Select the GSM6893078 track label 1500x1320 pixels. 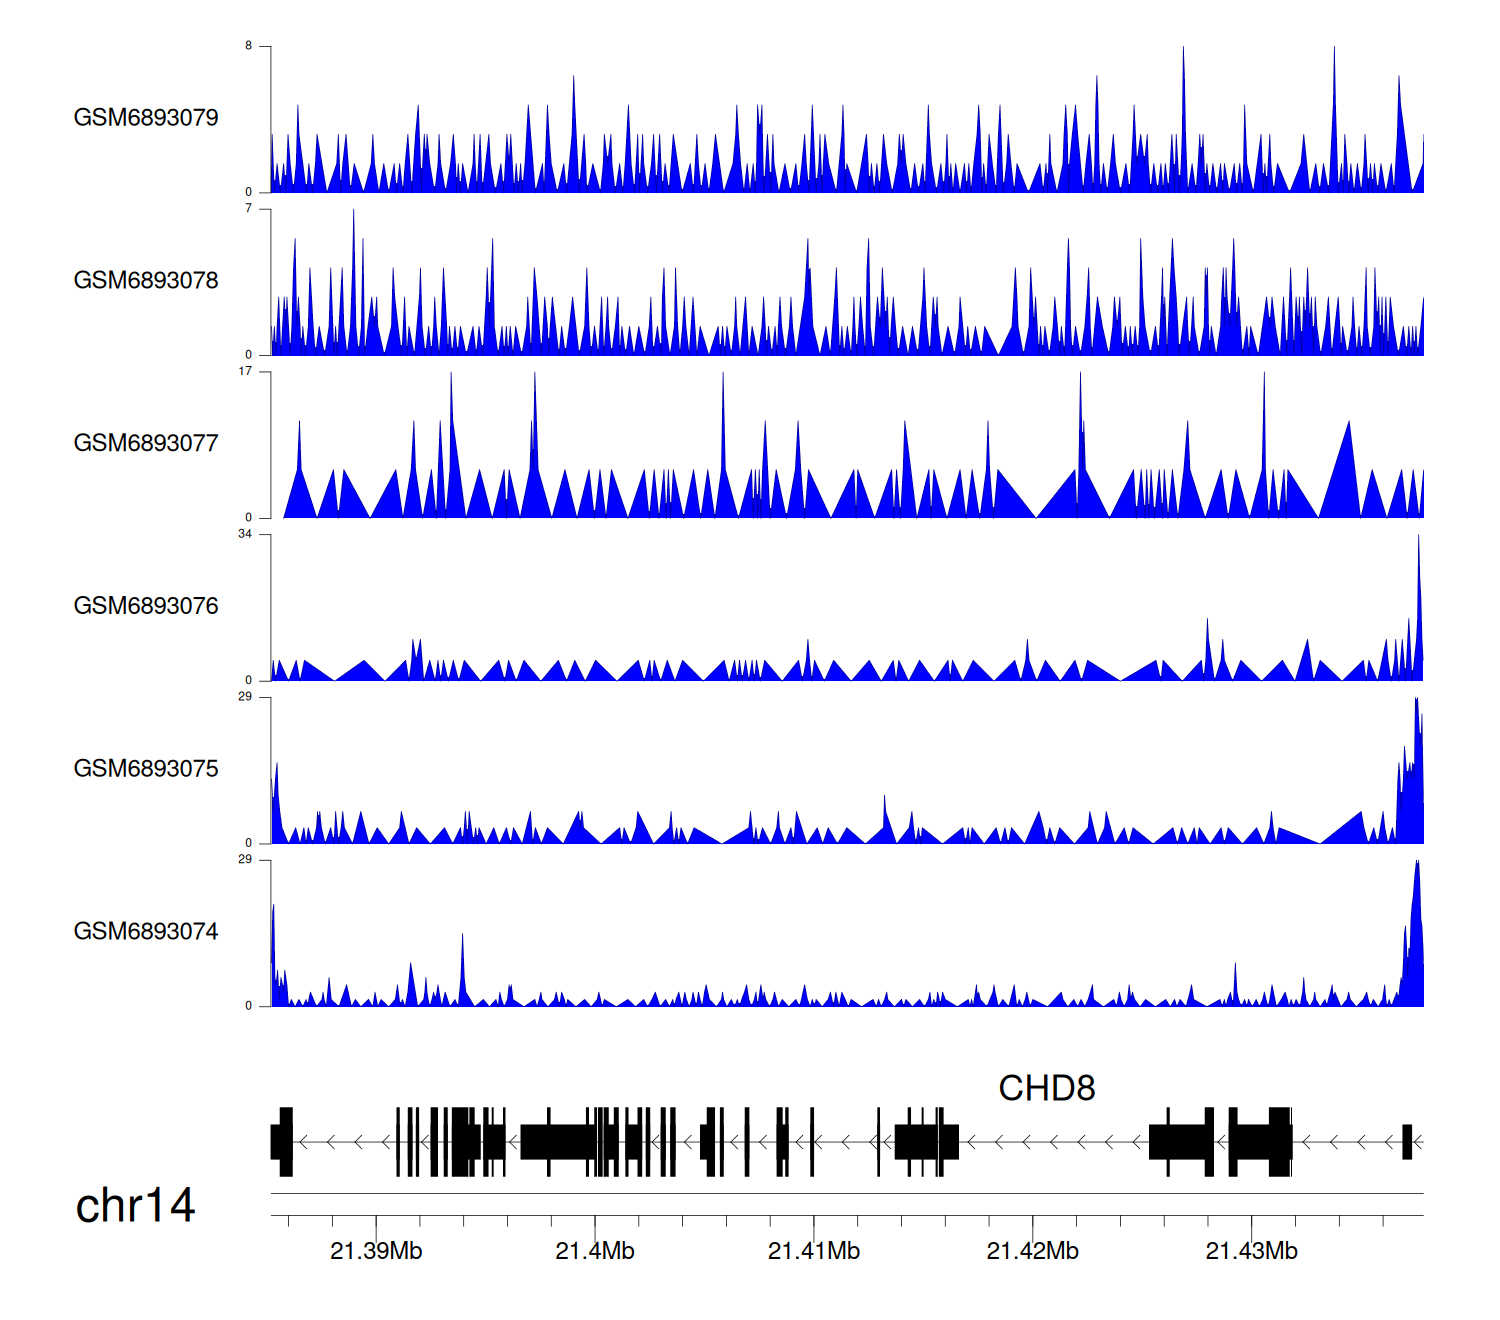pyautogui.click(x=146, y=281)
